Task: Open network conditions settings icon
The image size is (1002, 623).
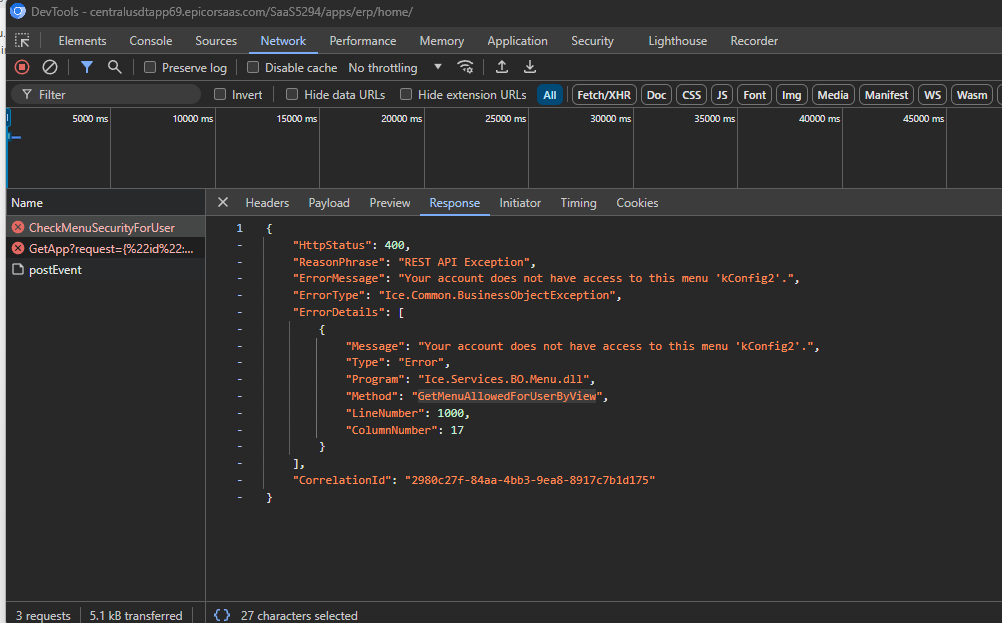Action: (x=465, y=67)
